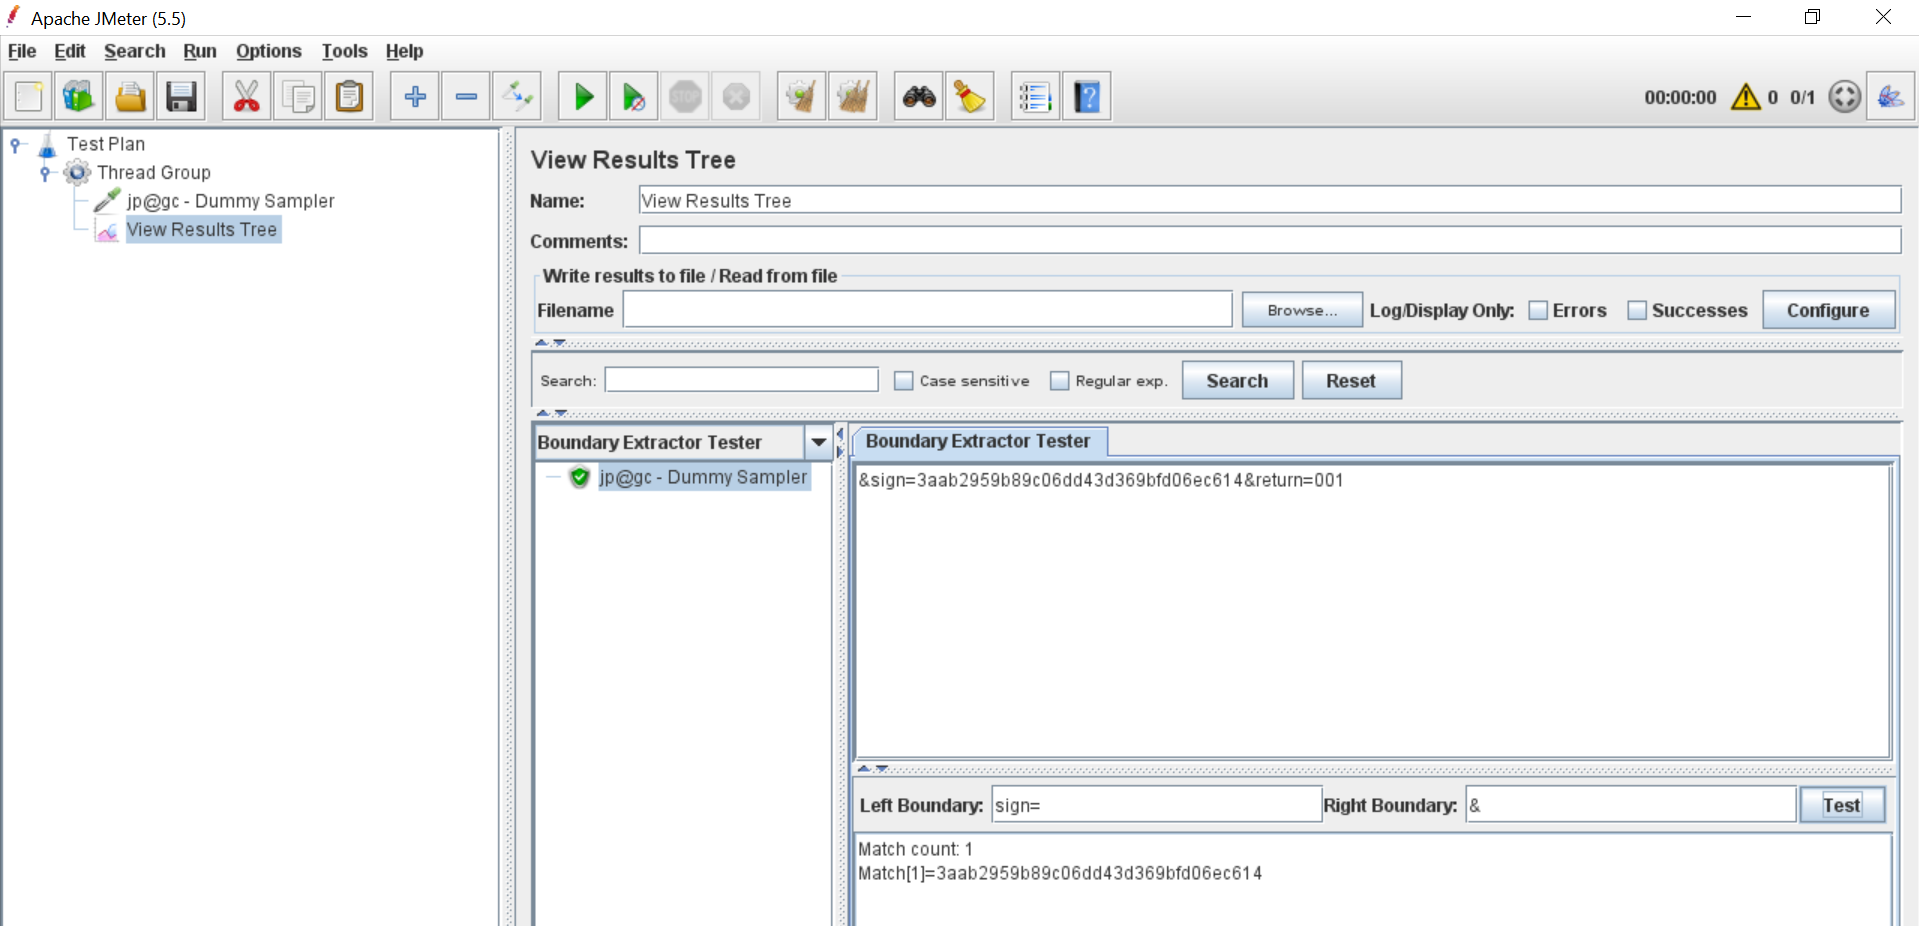Open the File menu
The width and height of the screenshot is (1919, 926).
click(x=22, y=51)
